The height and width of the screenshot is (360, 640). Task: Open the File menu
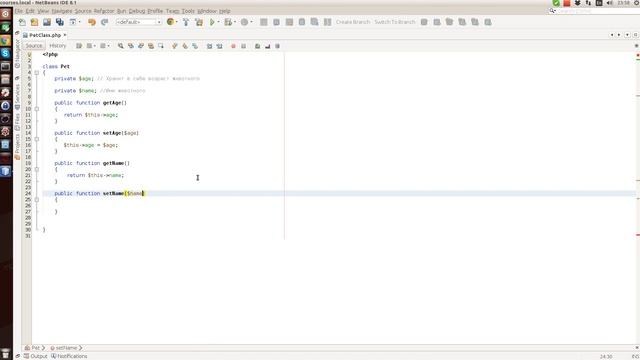point(19,11)
